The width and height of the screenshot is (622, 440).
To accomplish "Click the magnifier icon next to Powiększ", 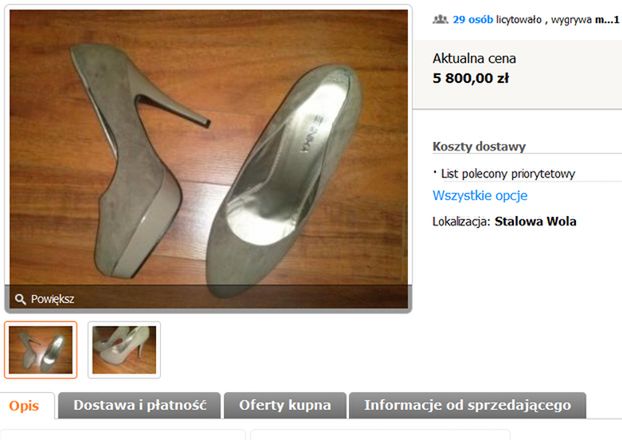I will pos(20,299).
